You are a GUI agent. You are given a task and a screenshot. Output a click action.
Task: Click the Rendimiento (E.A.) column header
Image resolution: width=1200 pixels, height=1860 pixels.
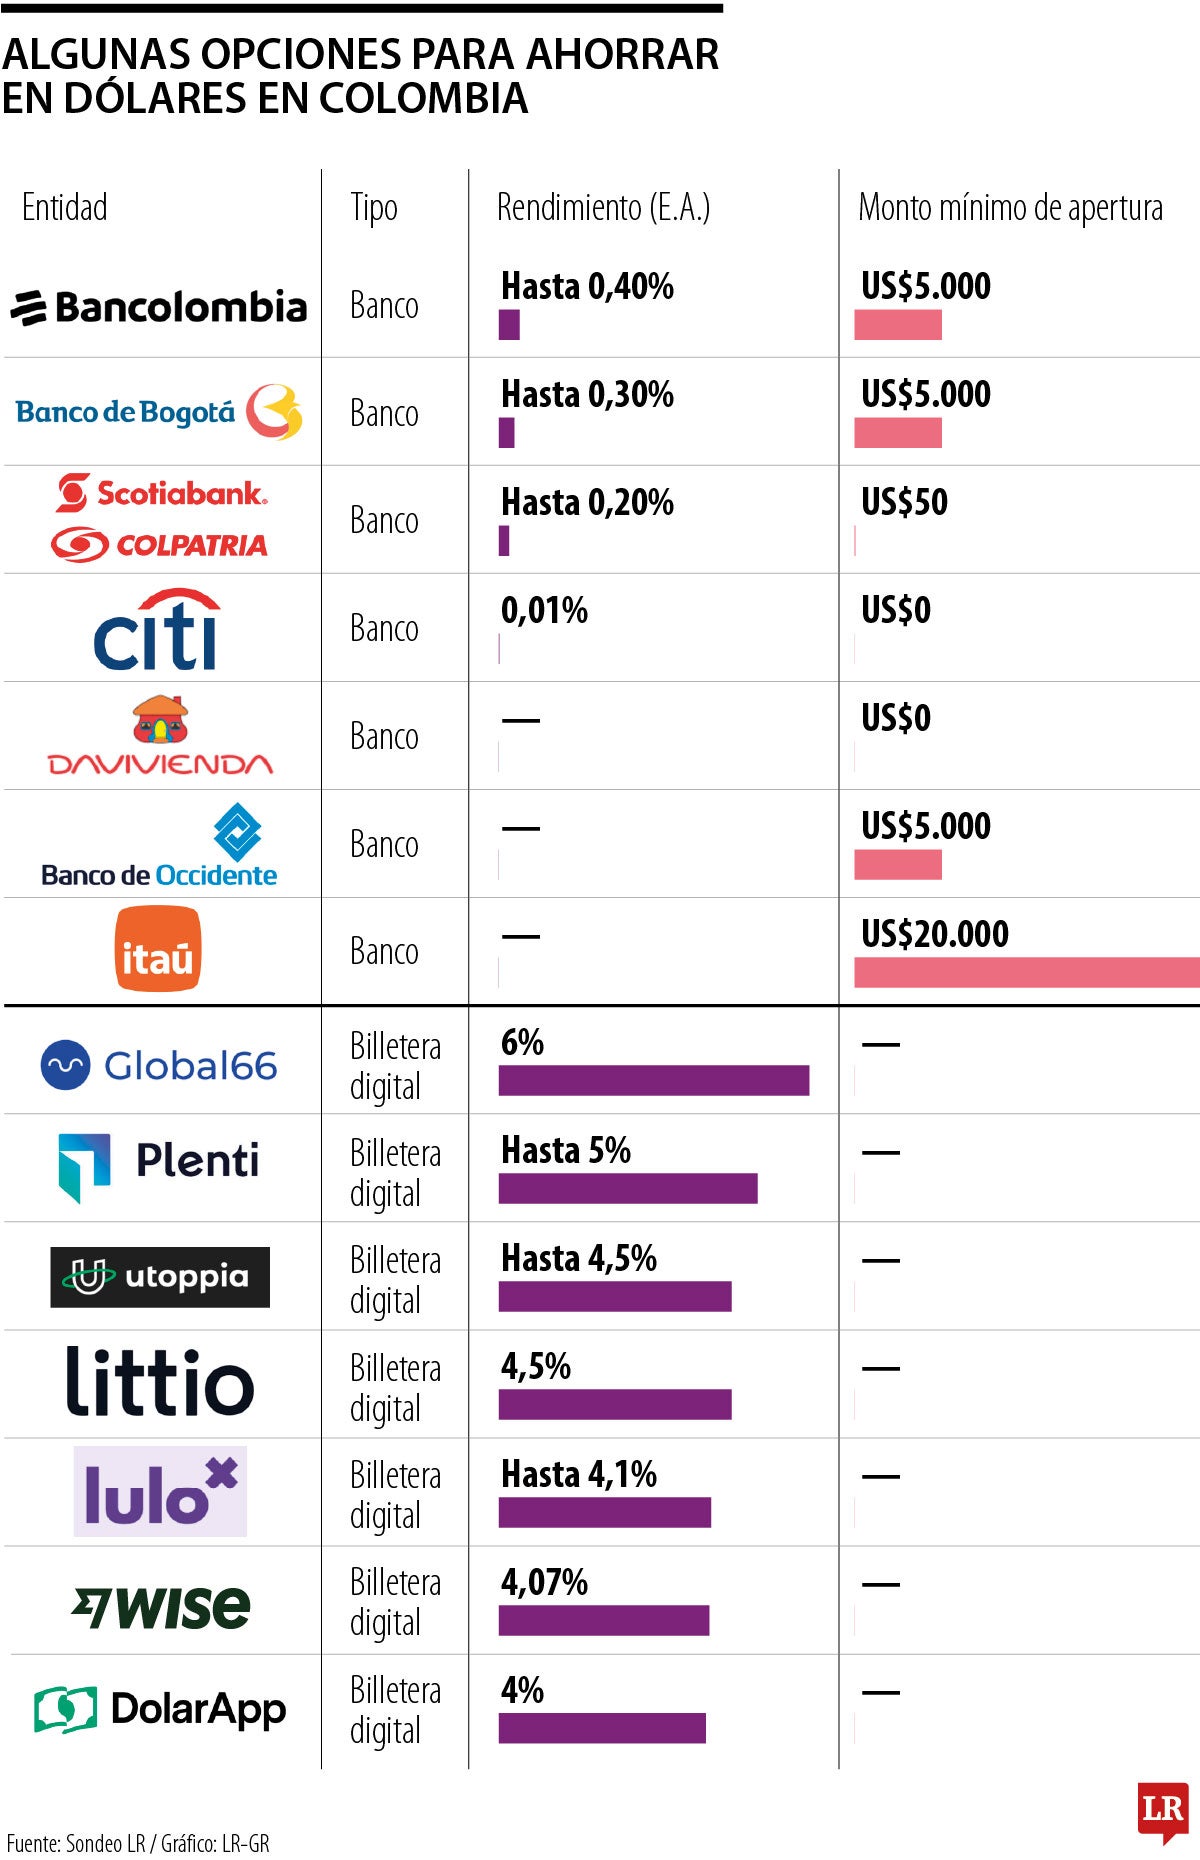point(603,208)
